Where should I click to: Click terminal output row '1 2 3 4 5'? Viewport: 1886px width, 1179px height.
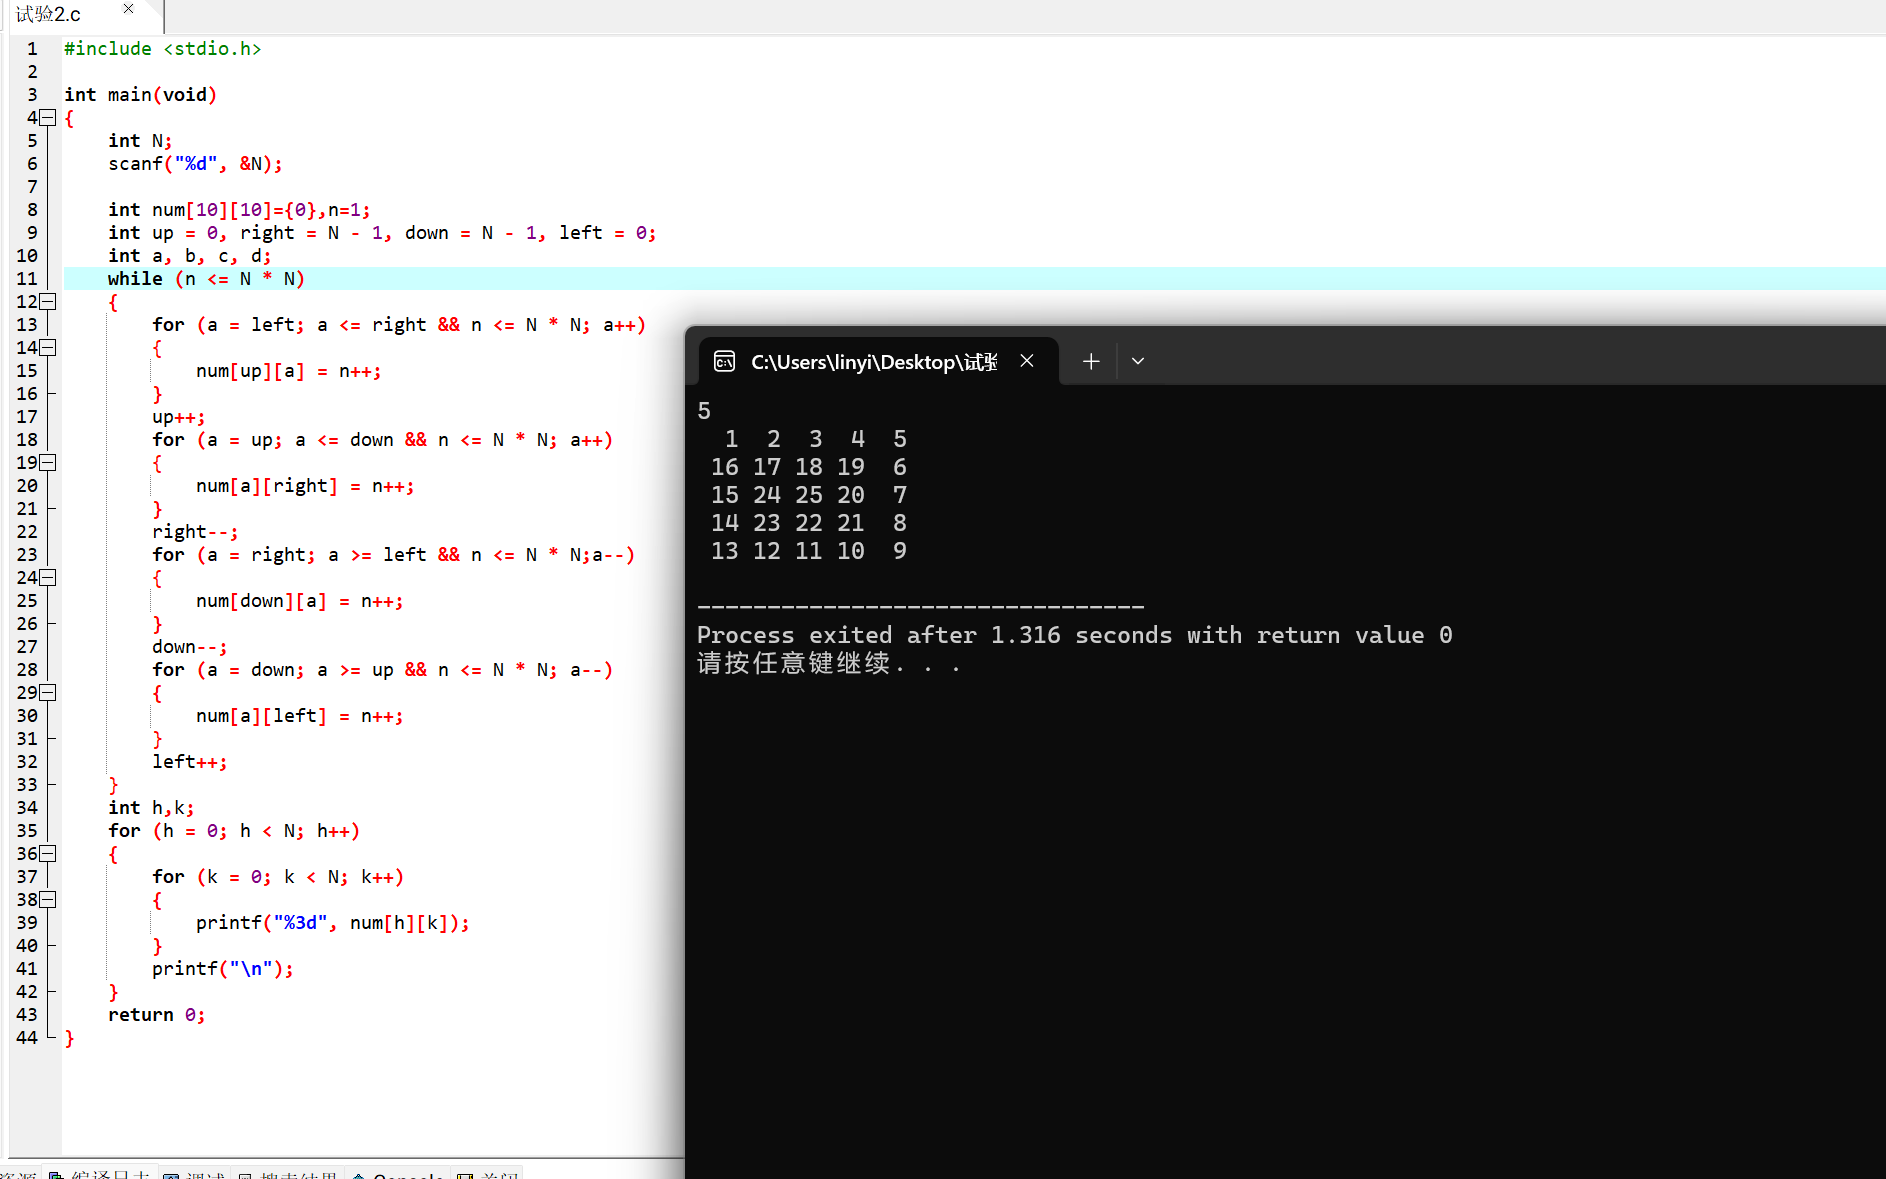816,438
